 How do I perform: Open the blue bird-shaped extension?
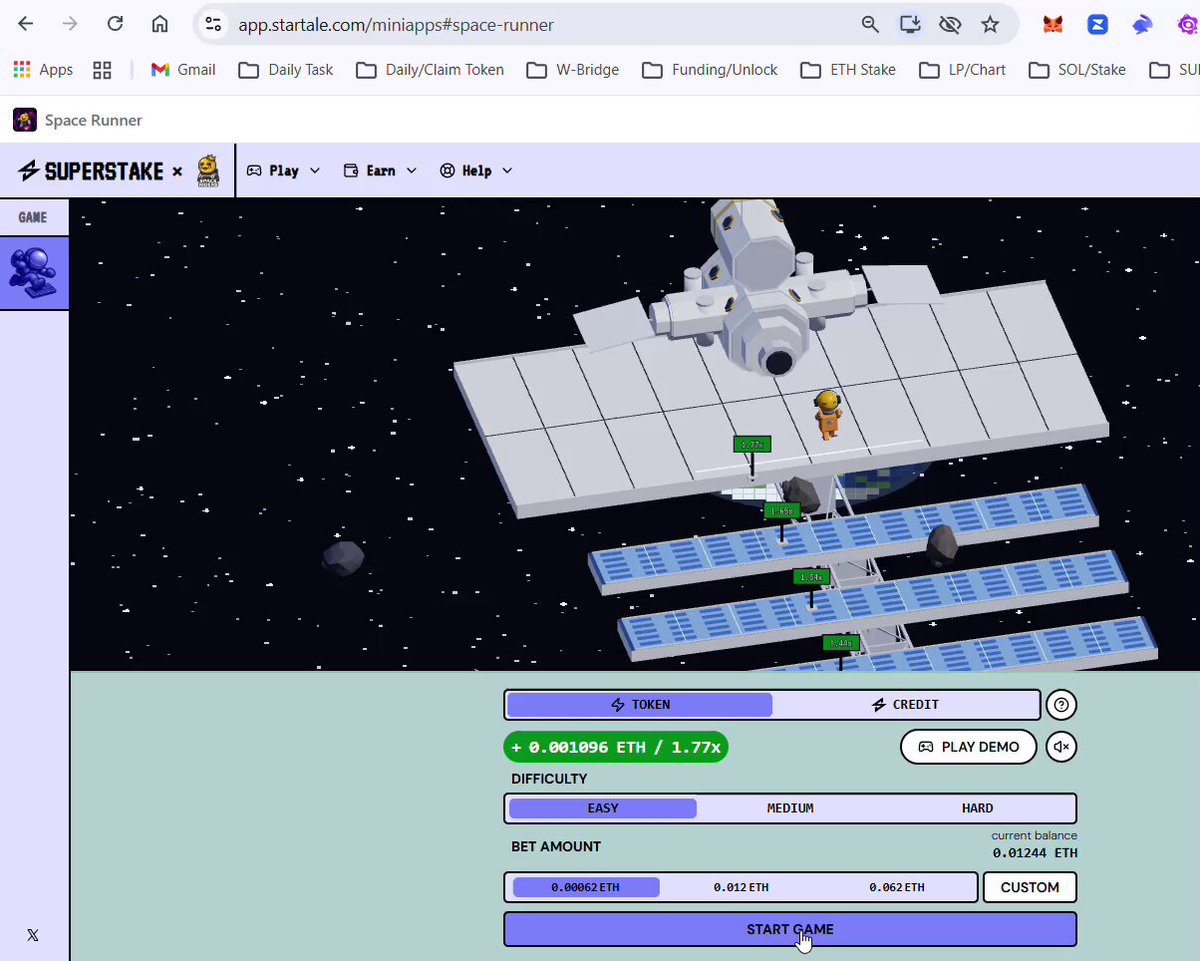[1143, 25]
